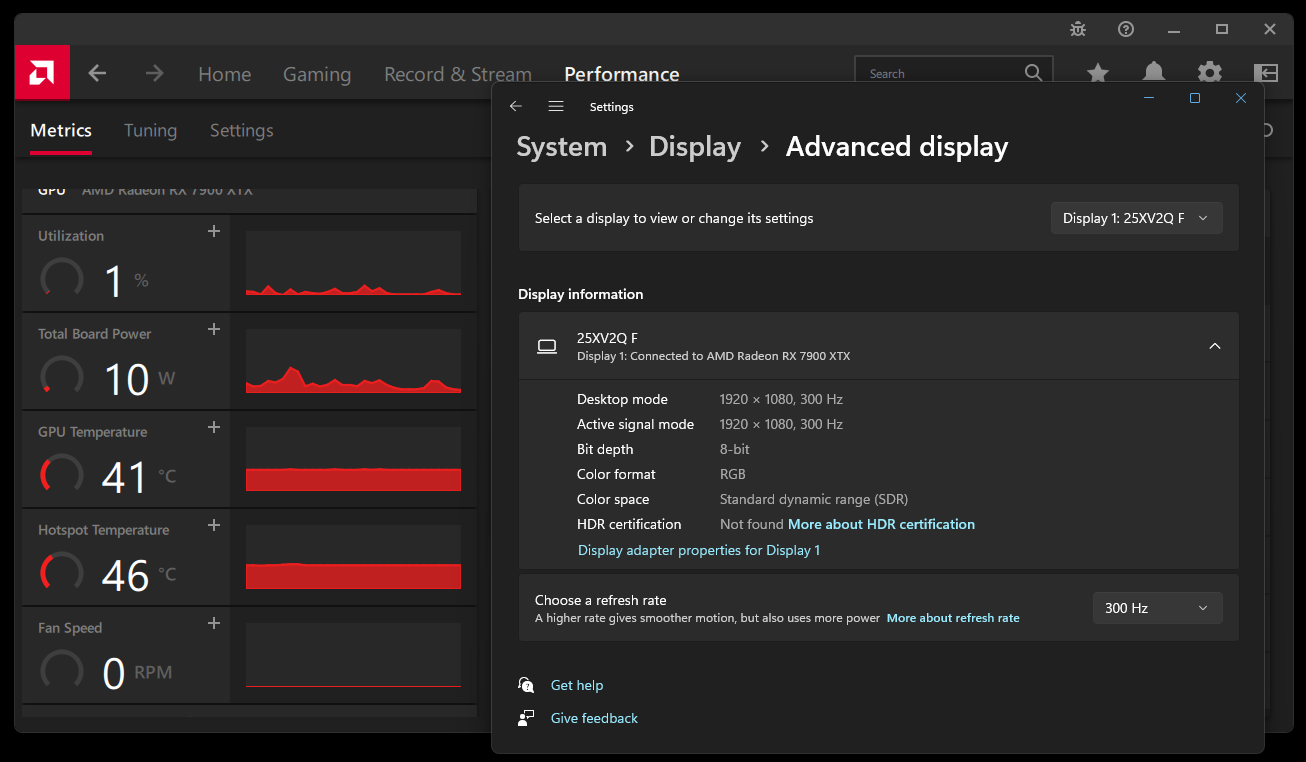Click the Total Board Power 10 W reading
The height and width of the screenshot is (762, 1306).
tap(139, 379)
